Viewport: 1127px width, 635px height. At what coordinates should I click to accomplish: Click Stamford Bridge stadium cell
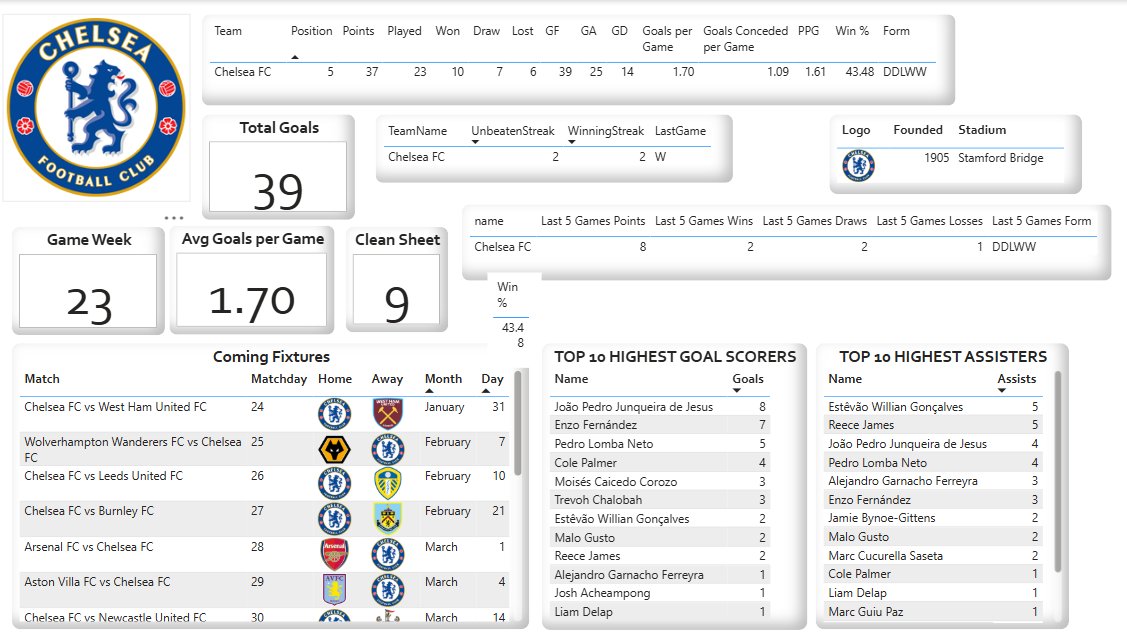point(1000,157)
